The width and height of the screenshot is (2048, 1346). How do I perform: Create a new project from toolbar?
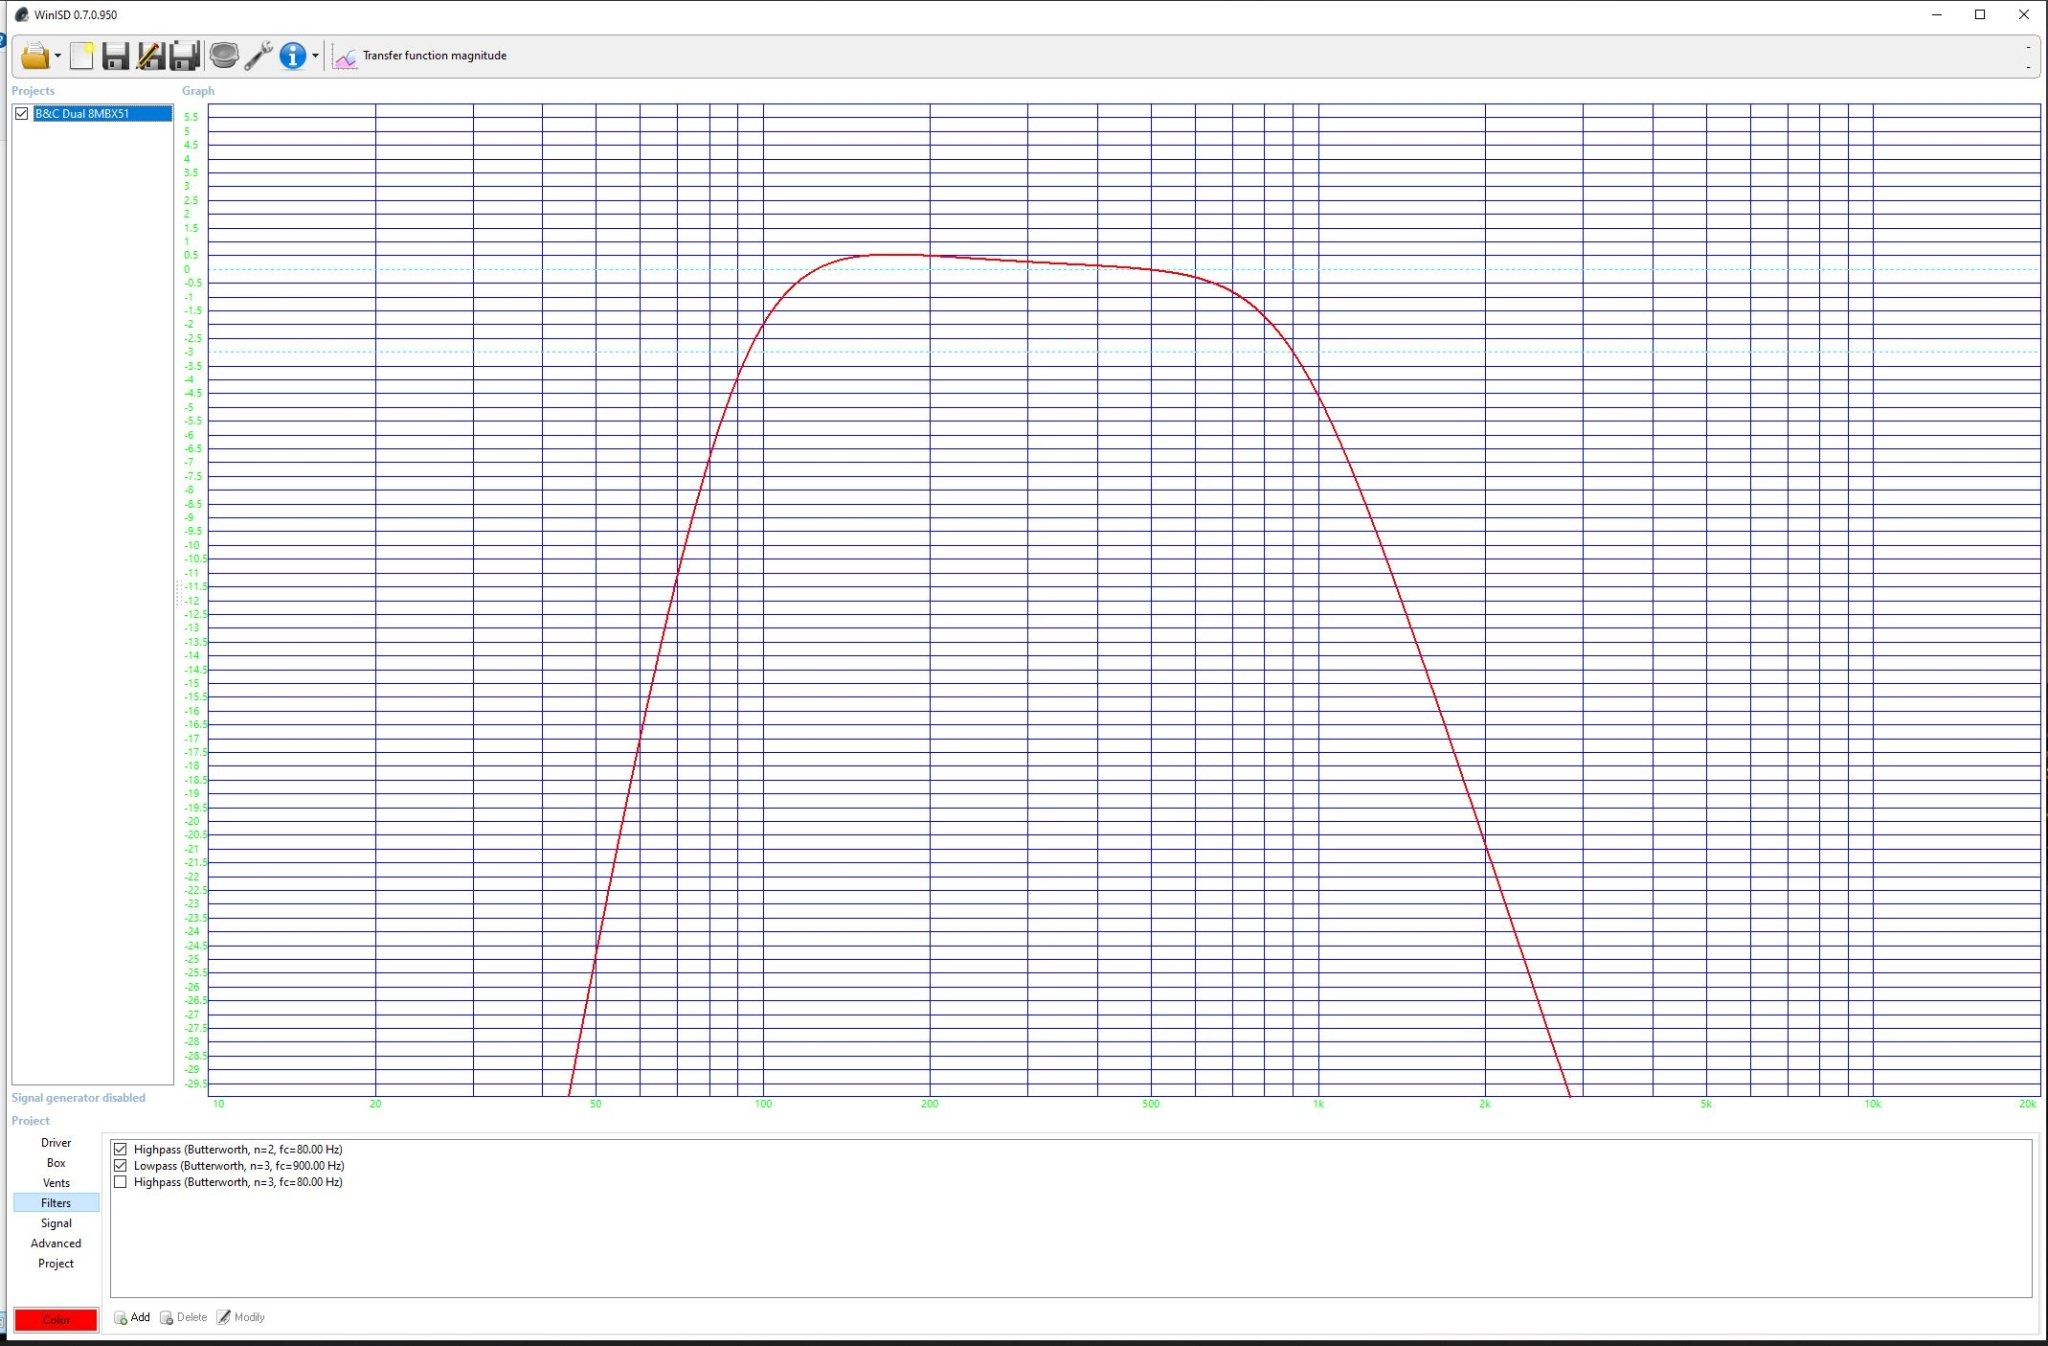tap(82, 56)
